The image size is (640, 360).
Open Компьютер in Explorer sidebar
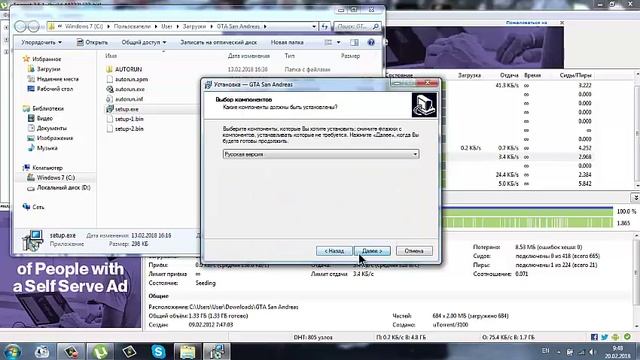click(x=47, y=168)
